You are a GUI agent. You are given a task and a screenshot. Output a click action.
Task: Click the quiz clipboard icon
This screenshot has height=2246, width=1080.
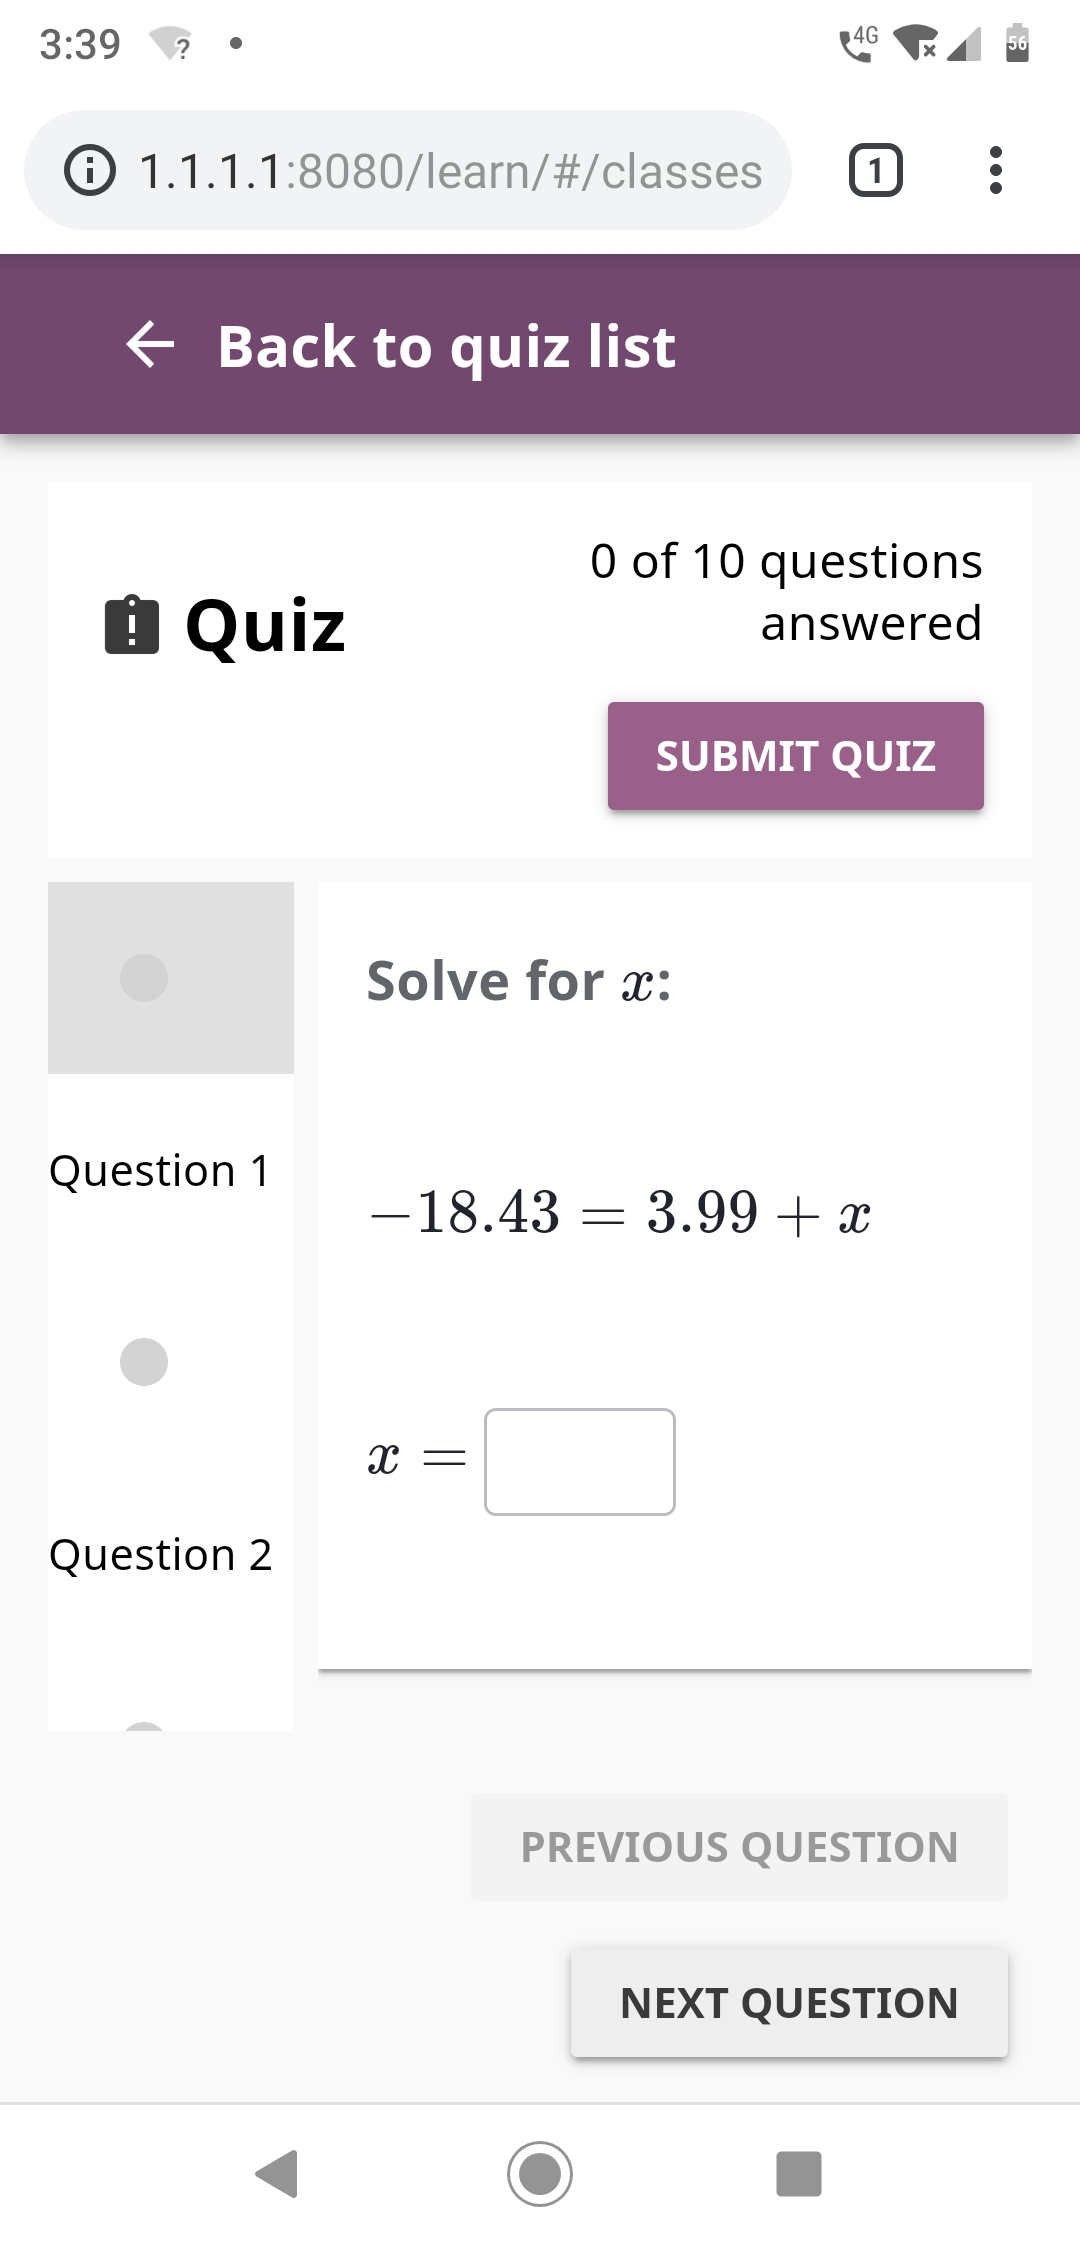click(131, 625)
